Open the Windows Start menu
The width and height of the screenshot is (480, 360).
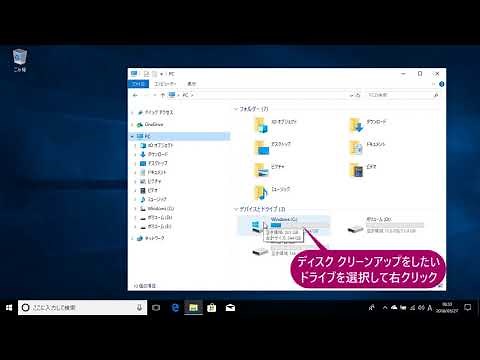pos(9,307)
